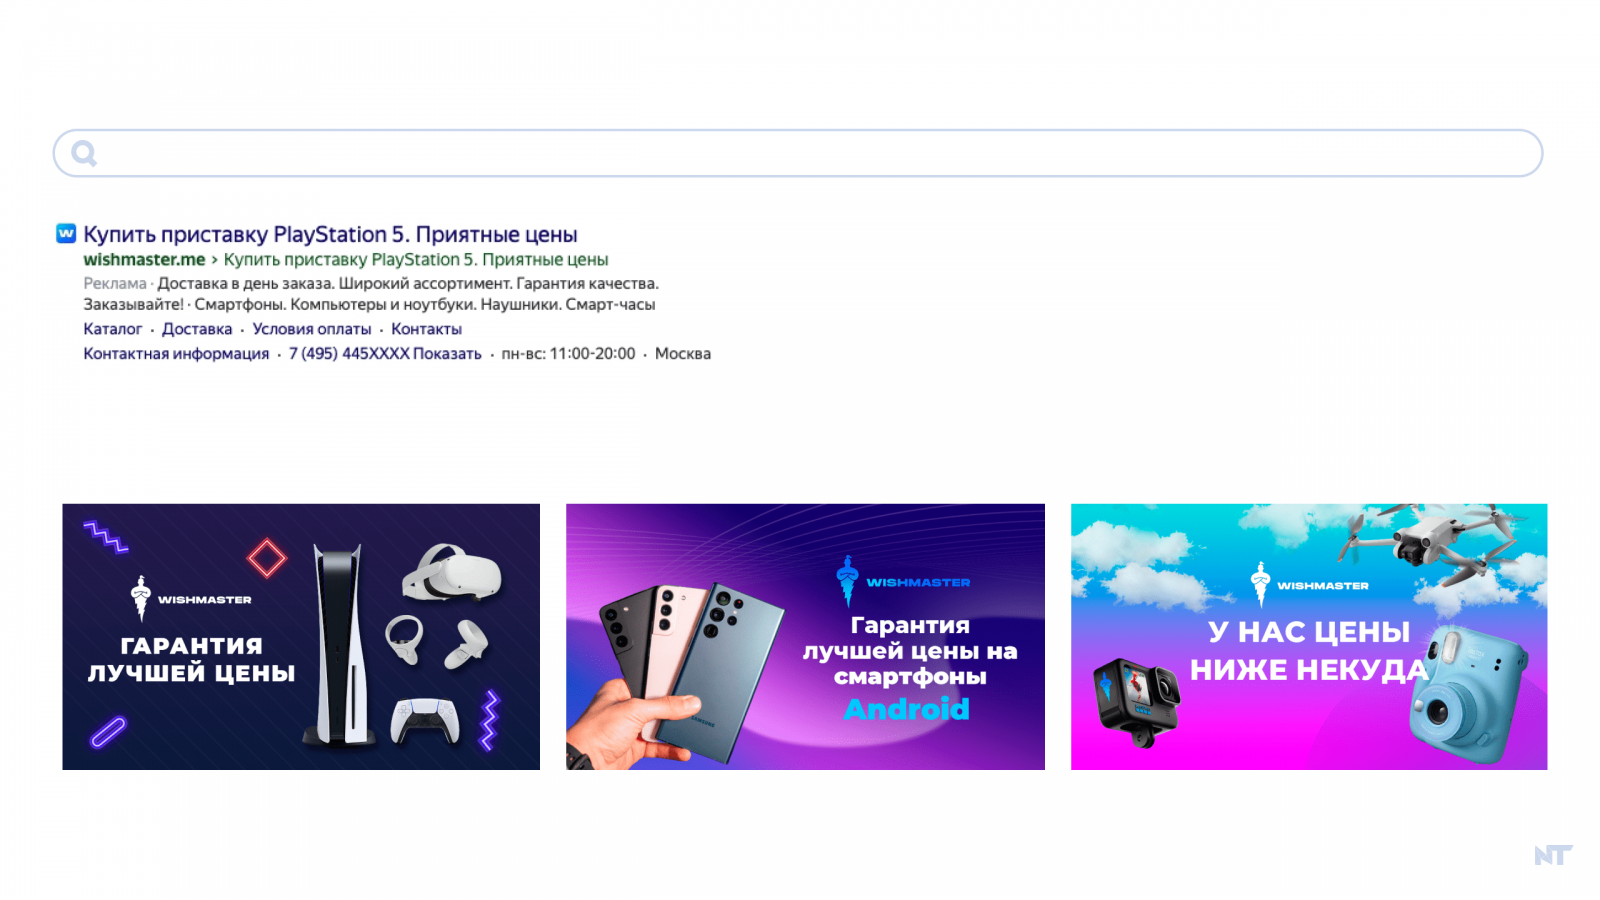Open the 'Гарантия лучшей цены' PlayStation banner

click(301, 637)
